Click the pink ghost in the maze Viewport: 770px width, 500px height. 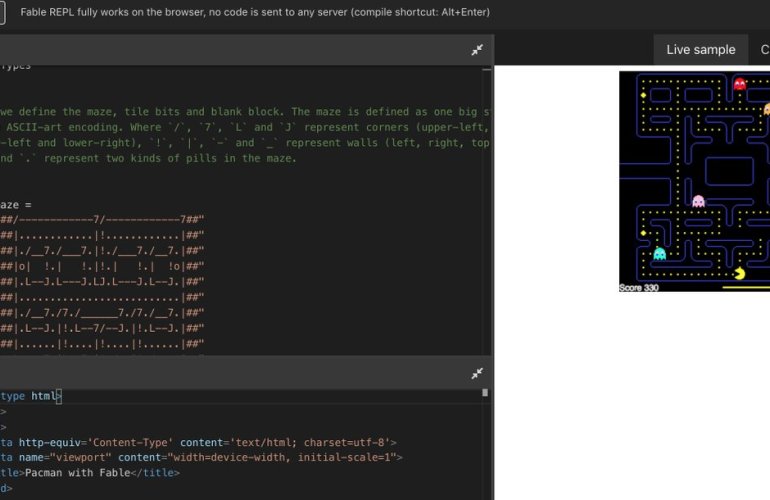click(698, 201)
